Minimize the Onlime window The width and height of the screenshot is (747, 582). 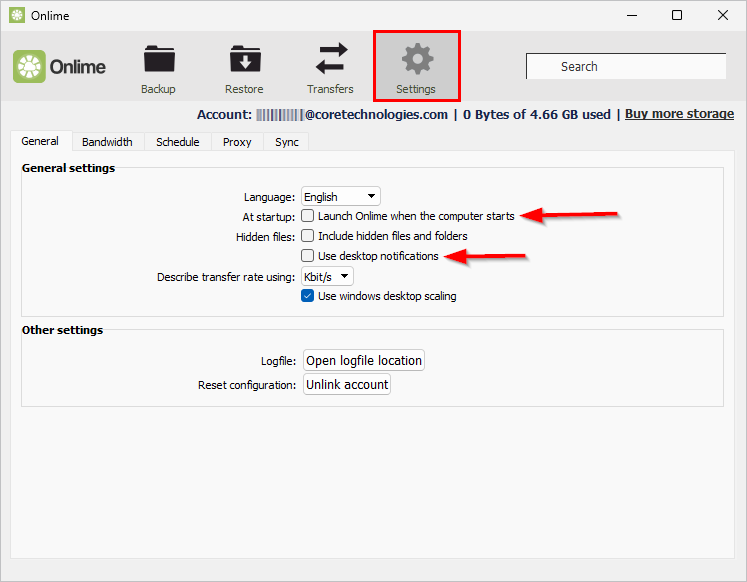point(632,15)
